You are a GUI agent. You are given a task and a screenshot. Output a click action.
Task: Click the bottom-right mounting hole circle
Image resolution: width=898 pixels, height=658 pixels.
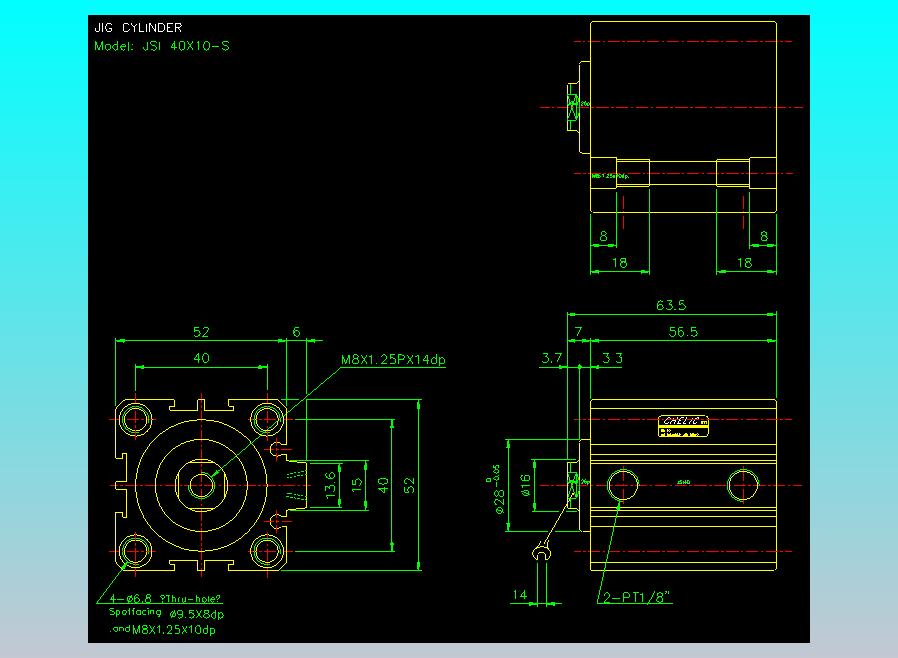(x=267, y=551)
